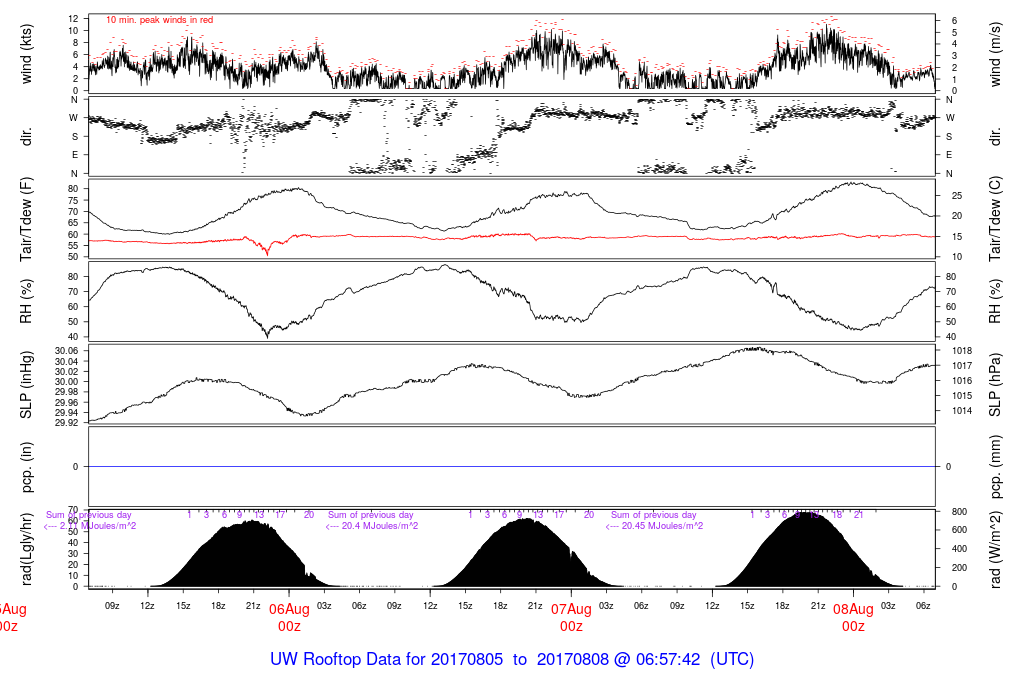Click the '29.96' tick on the SLP axis

pos(67,402)
